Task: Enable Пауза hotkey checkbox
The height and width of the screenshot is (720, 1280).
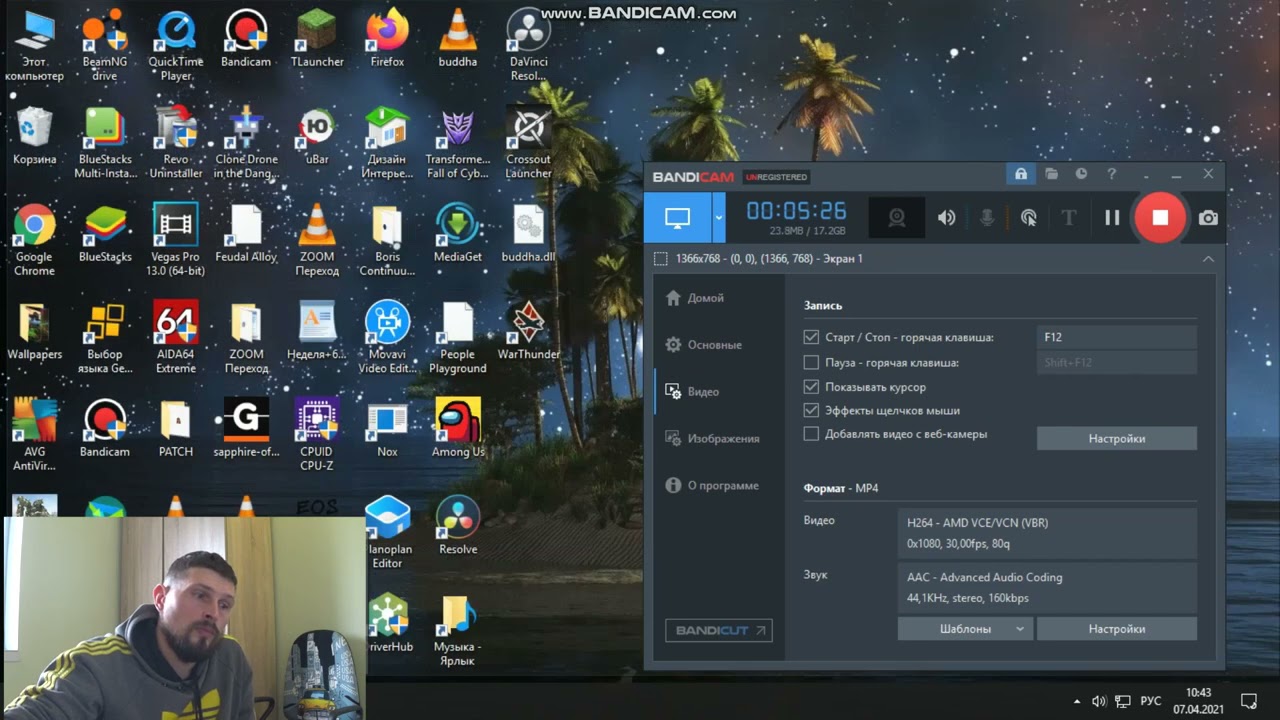Action: pos(811,363)
